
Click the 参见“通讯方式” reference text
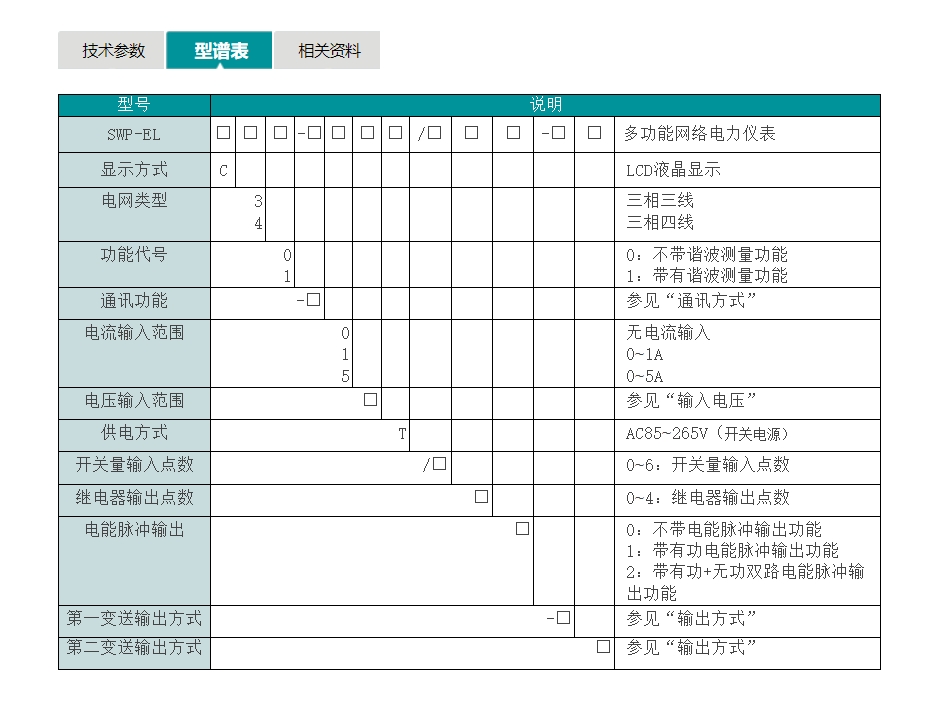(691, 301)
